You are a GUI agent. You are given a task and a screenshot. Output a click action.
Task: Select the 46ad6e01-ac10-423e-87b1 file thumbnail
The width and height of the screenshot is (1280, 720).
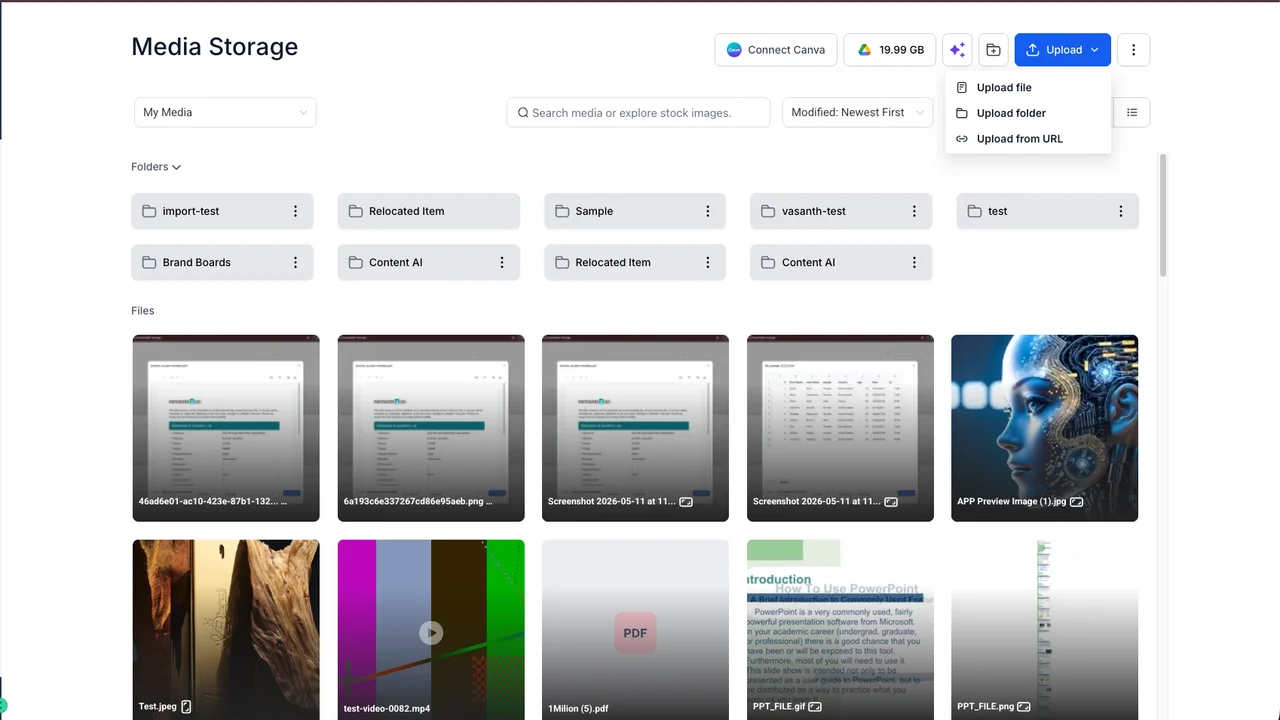pyautogui.click(x=226, y=428)
